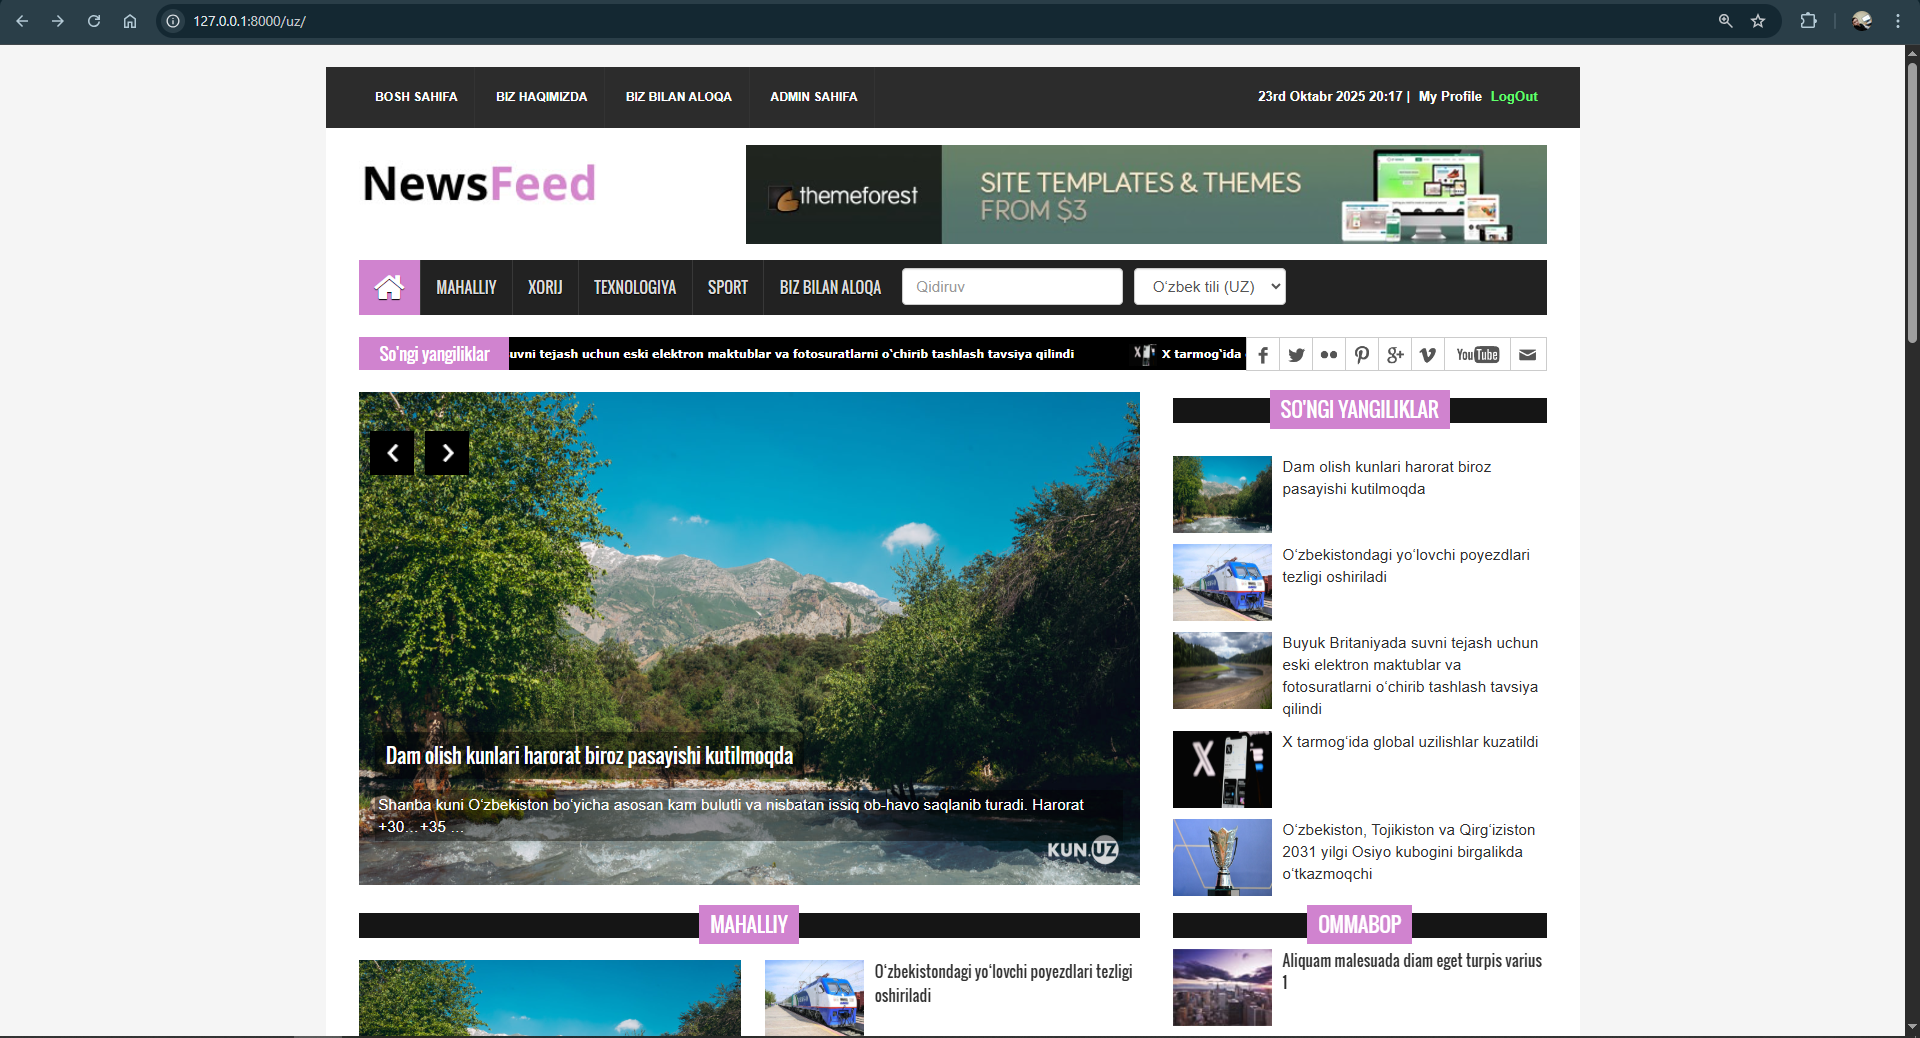Open the ADMIN SAHIFA page

pos(813,97)
